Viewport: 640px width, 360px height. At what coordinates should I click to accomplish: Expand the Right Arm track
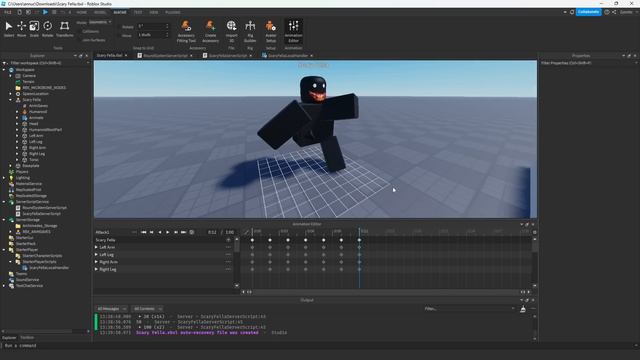[96, 262]
